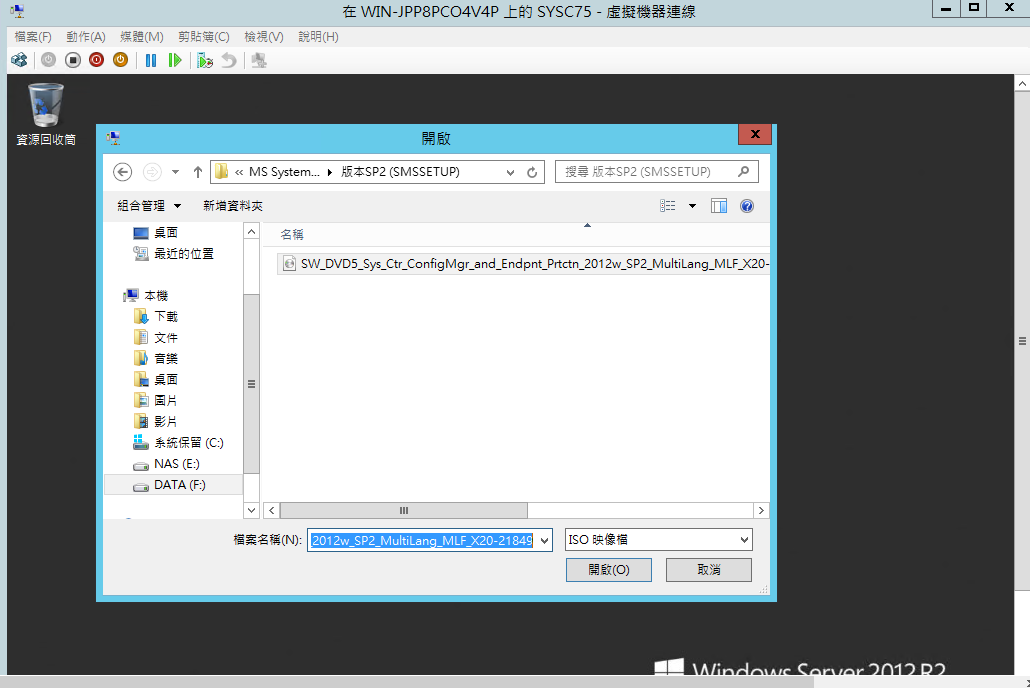Refresh the current folder view
Screen dimensions: 1030x688
pyautogui.click(x=532, y=172)
